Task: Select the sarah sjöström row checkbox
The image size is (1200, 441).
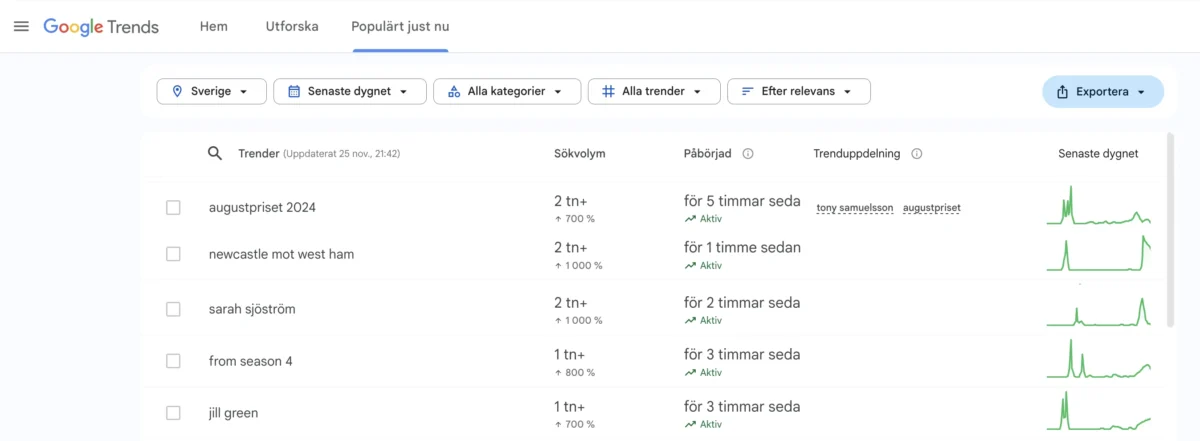Action: coord(173,309)
